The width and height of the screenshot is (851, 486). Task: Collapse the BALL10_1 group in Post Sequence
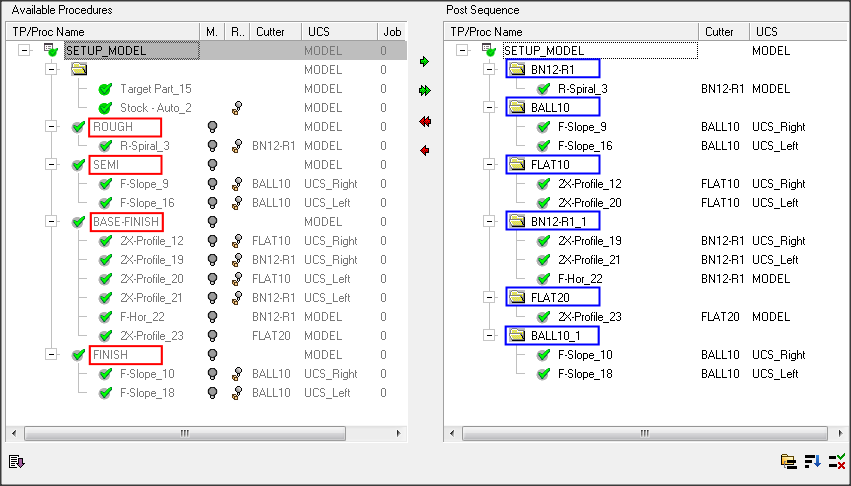coord(489,336)
